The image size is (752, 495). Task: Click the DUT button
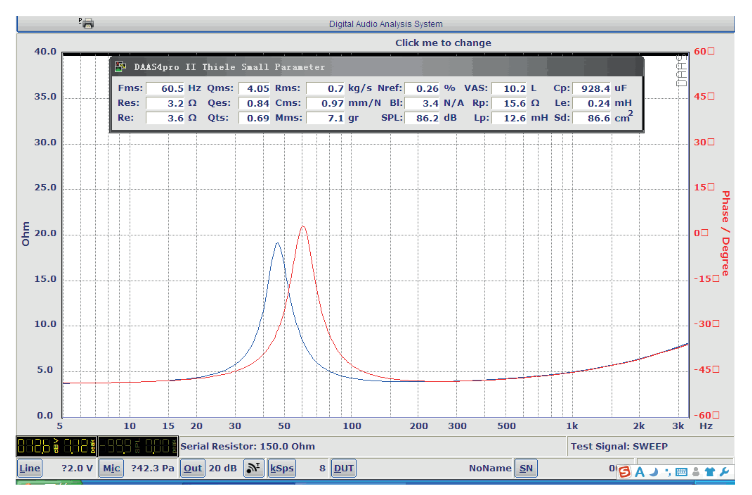click(343, 468)
